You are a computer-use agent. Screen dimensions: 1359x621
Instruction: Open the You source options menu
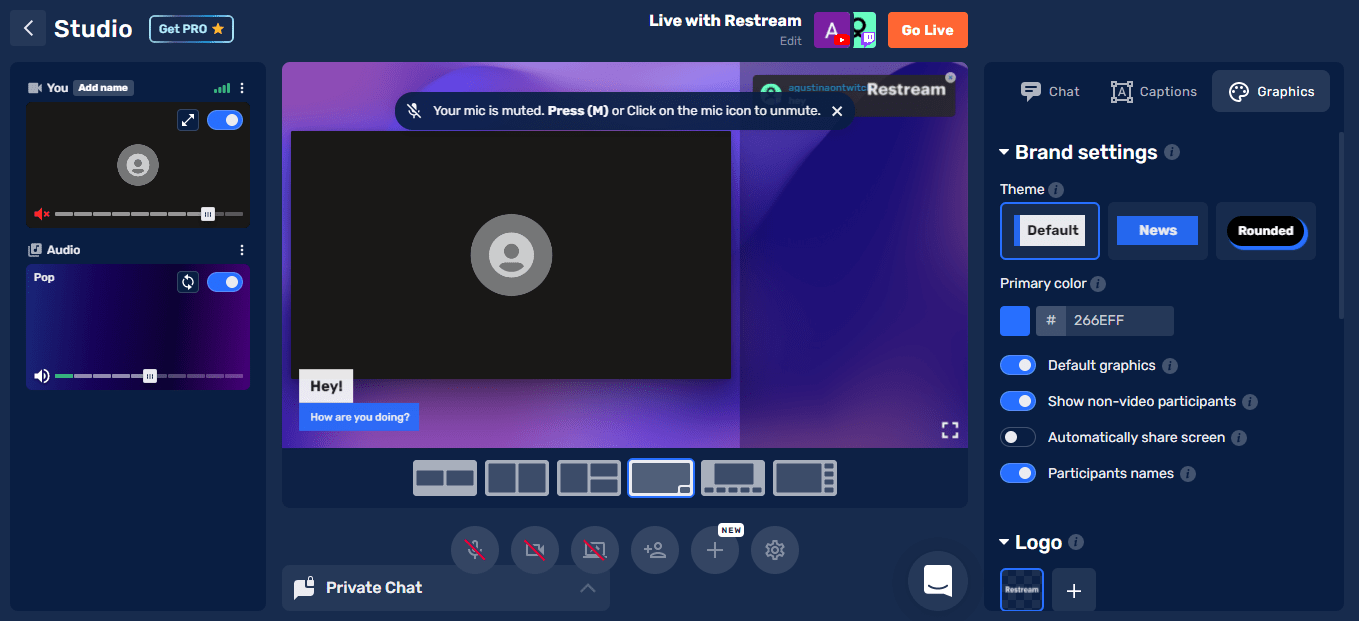click(x=242, y=88)
